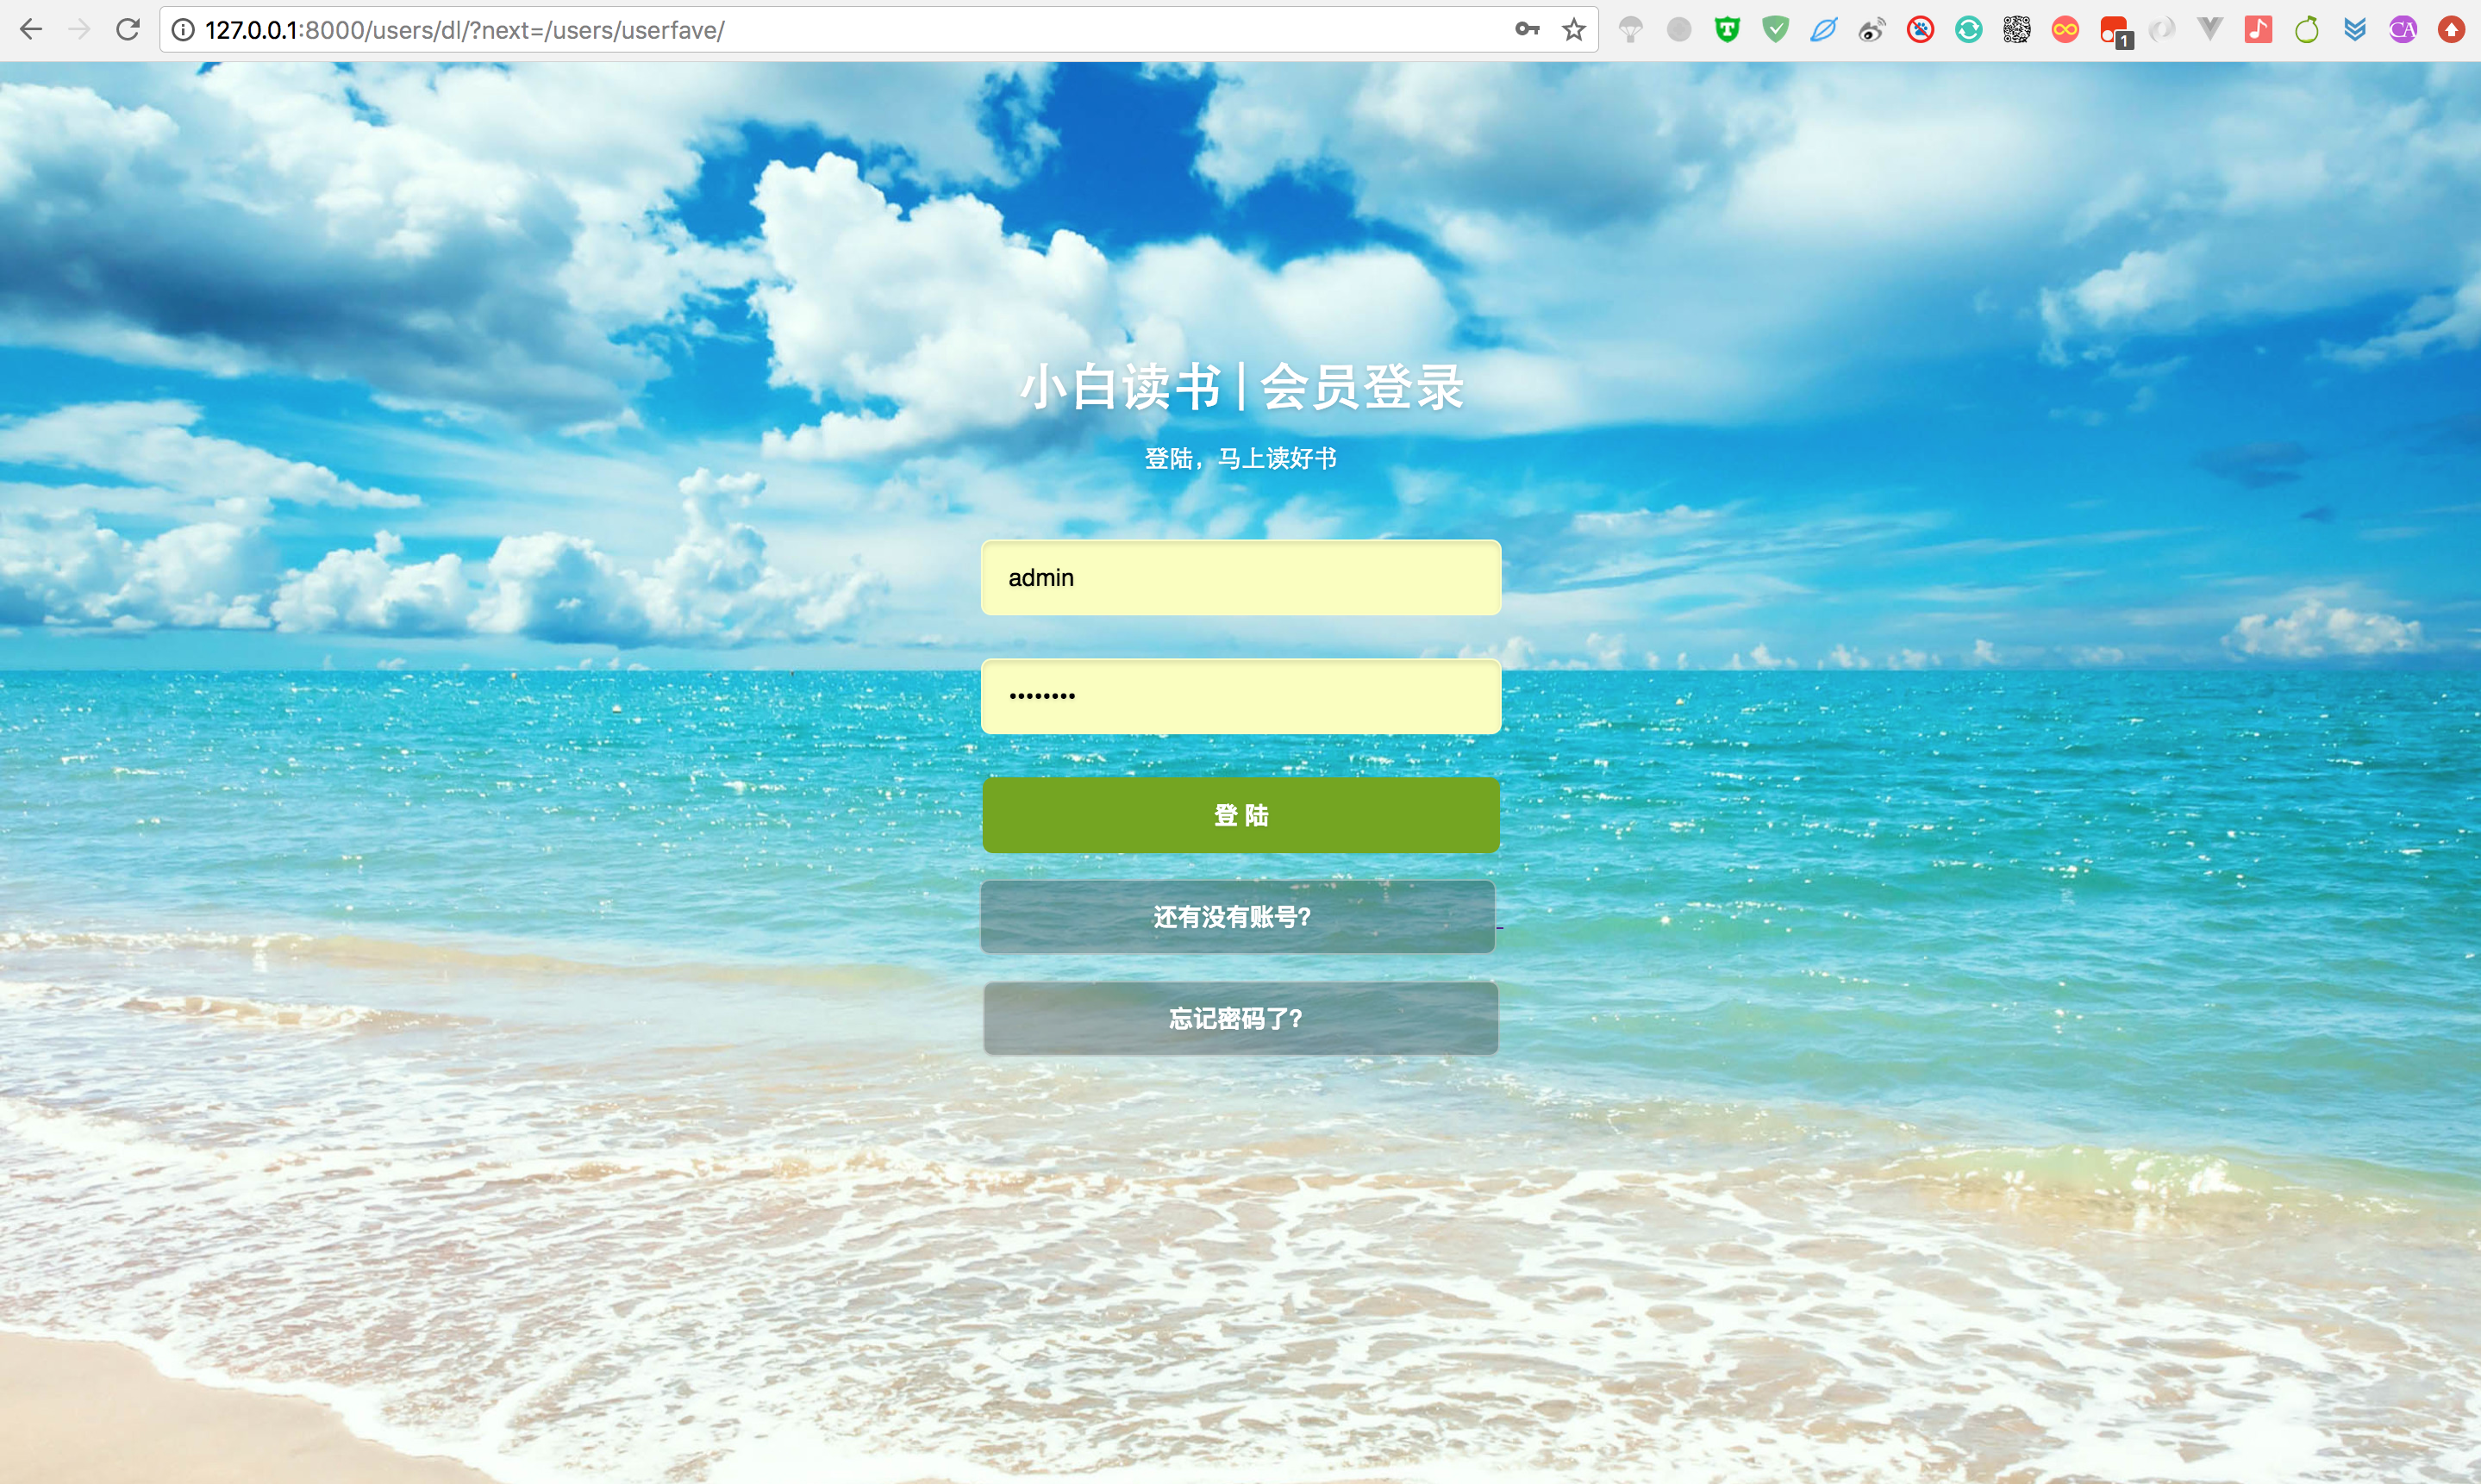
Task: Open saved password key icon
Action: click(x=1526, y=30)
